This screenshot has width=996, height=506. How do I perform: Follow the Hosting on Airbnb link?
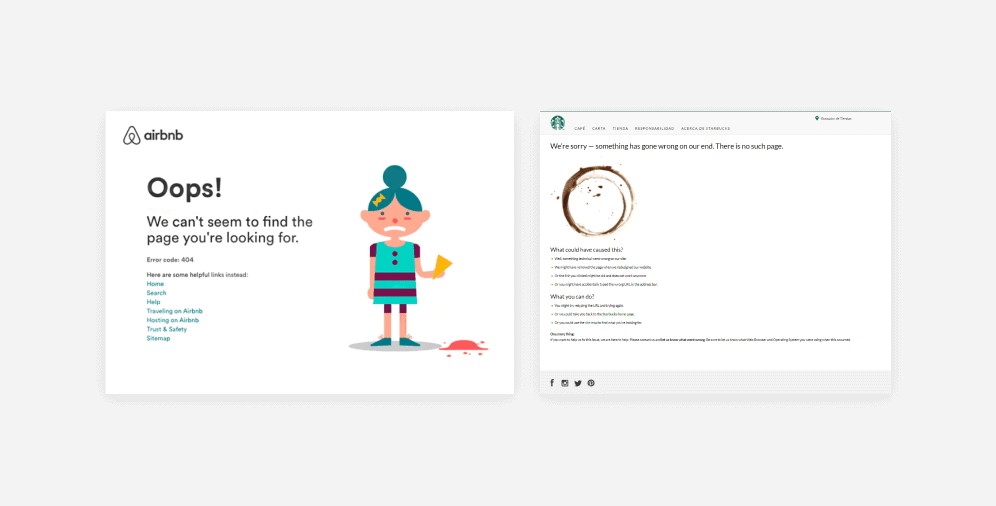(173, 320)
